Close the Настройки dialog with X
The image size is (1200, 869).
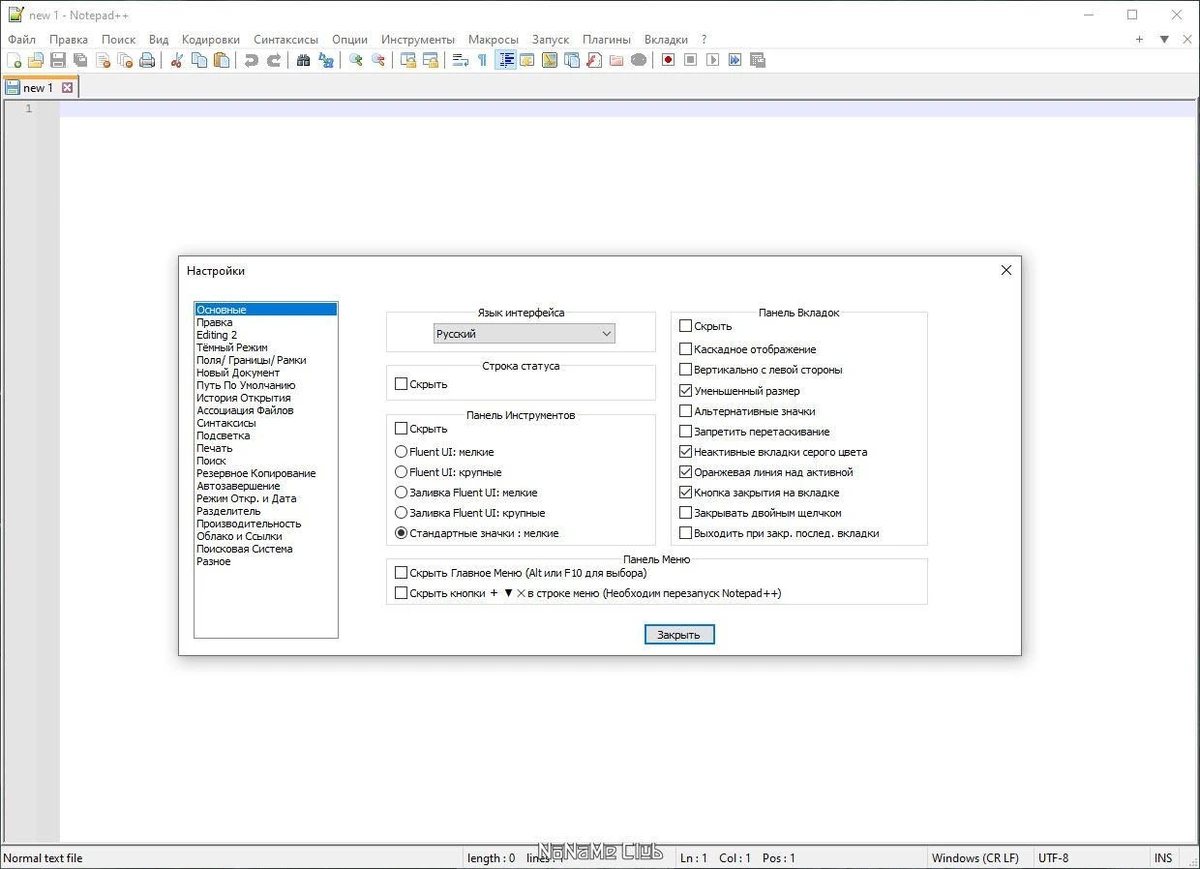click(1006, 270)
